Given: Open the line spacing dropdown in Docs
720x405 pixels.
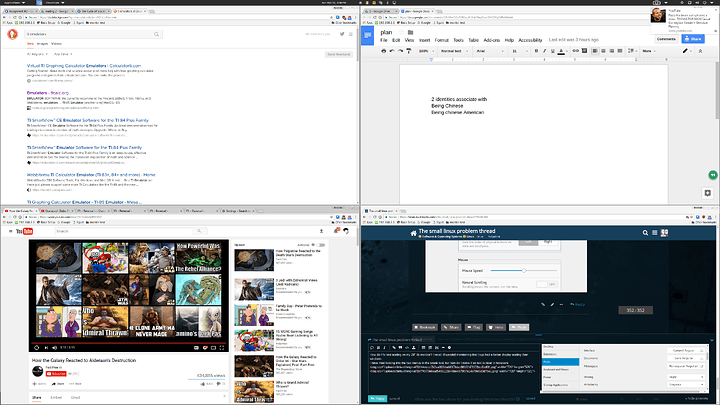Looking at the screenshot, I should coord(632,51).
